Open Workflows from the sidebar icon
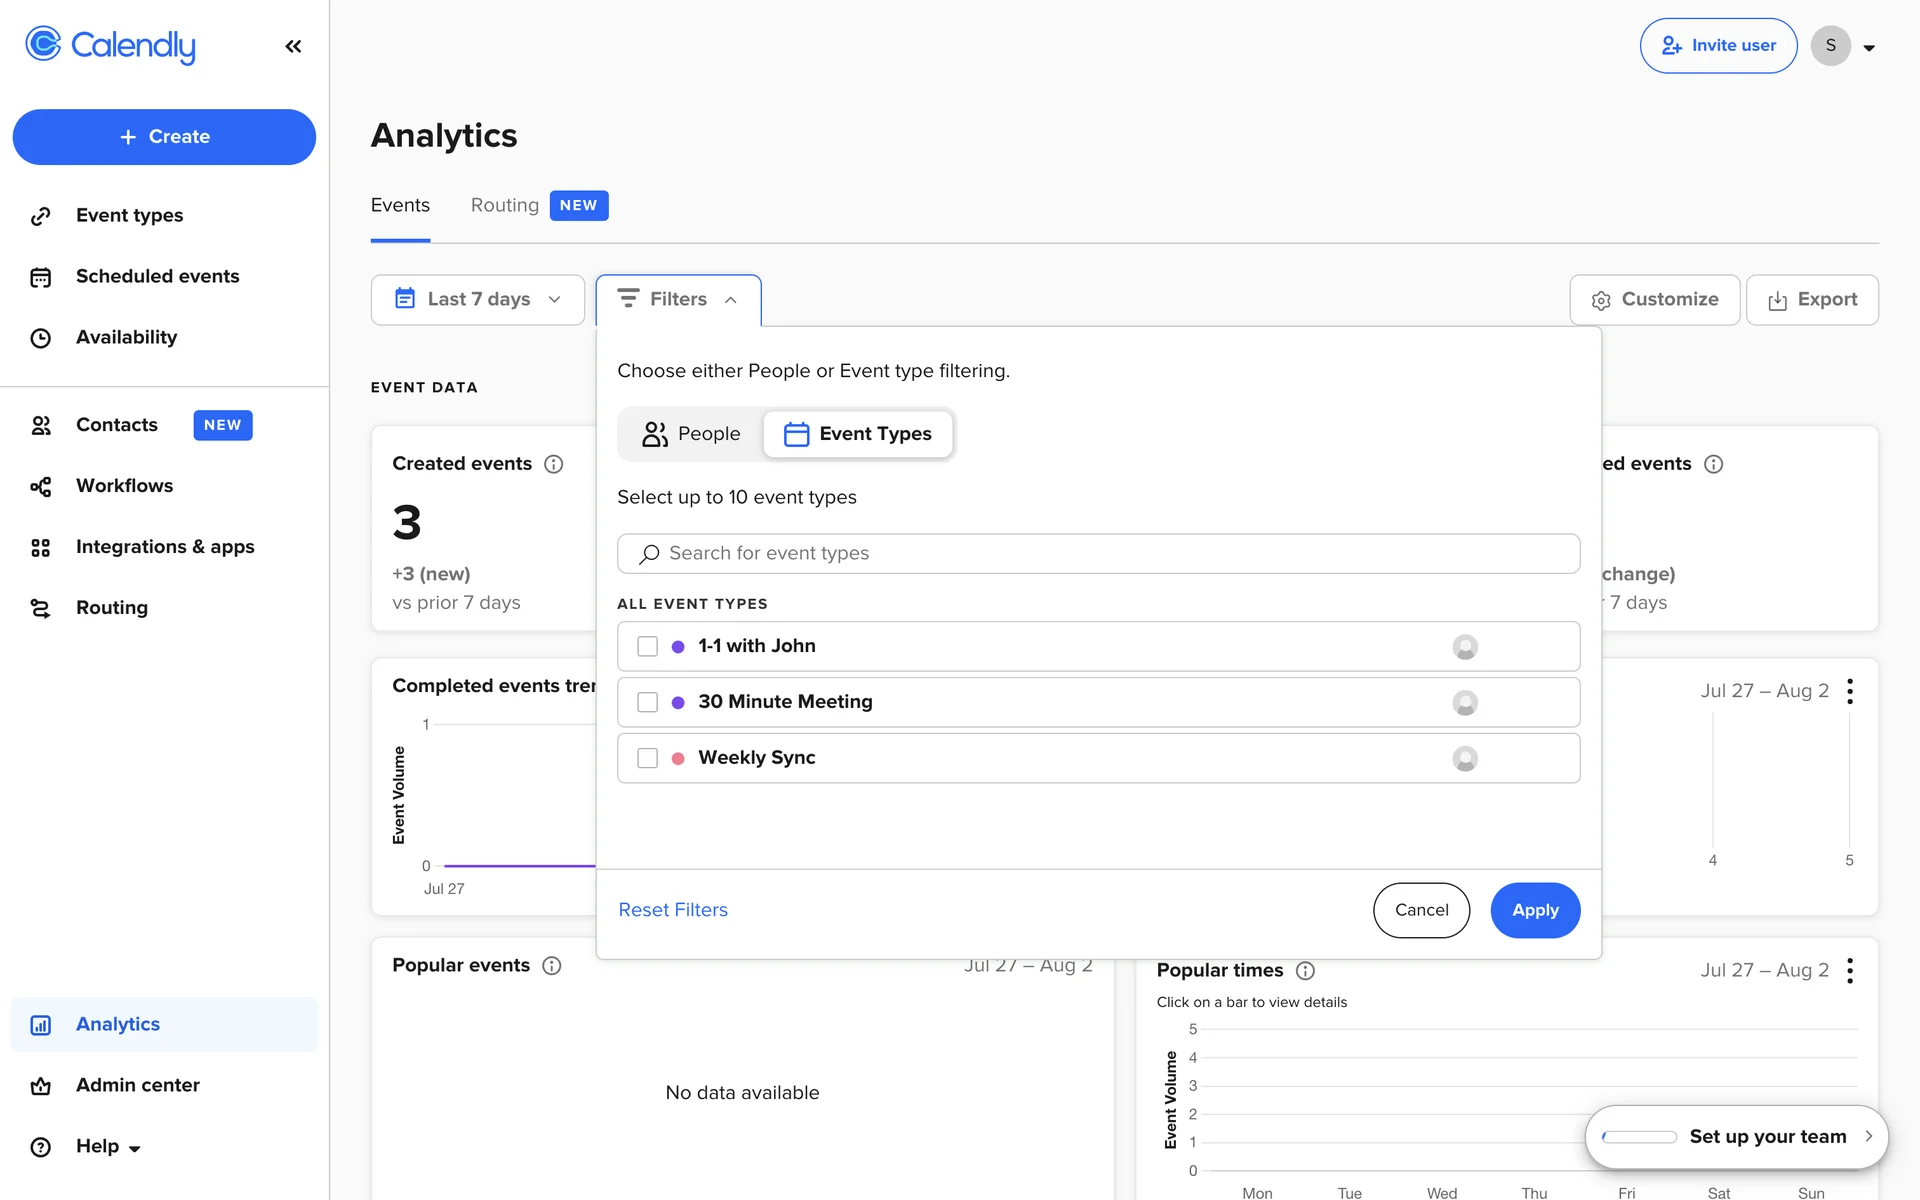This screenshot has height=1200, width=1920. (x=40, y=487)
